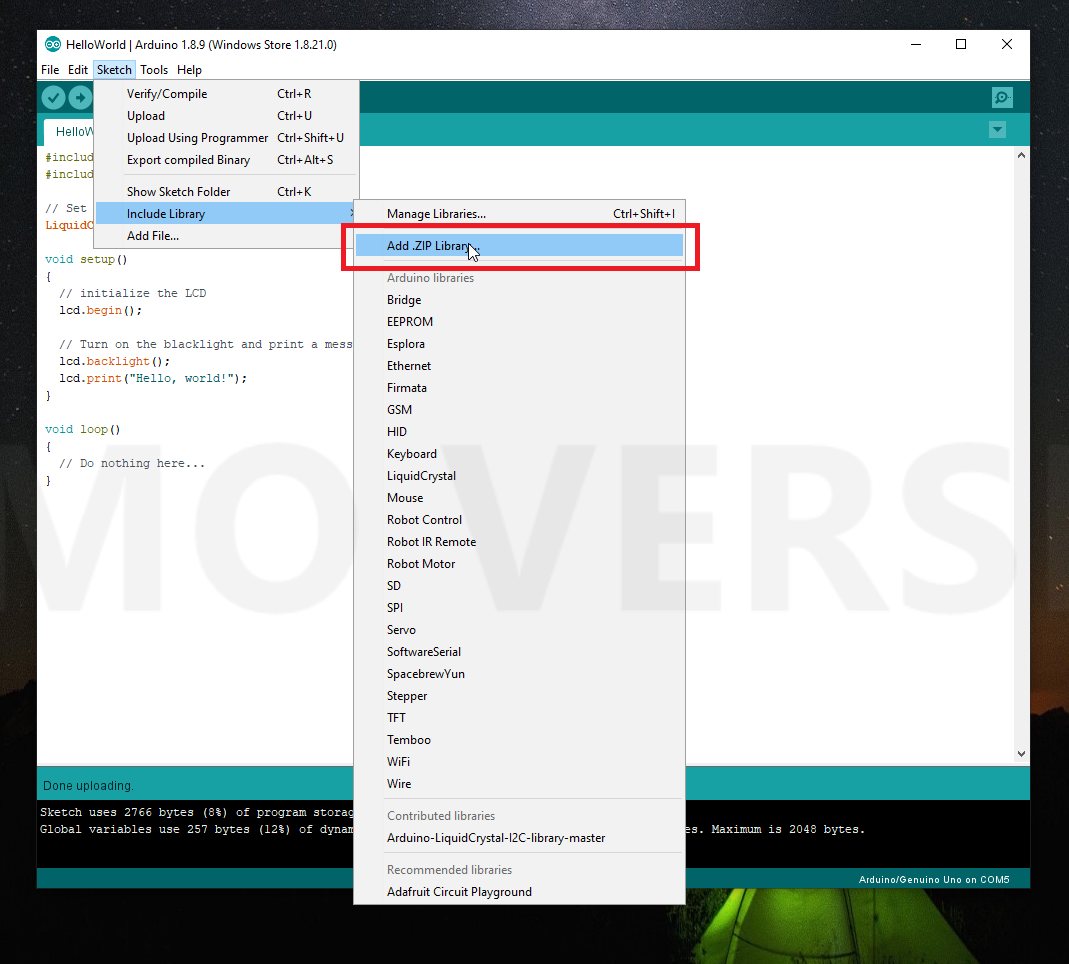Include the Stepper library
Screen dimensions: 1069x964
point(519,696)
